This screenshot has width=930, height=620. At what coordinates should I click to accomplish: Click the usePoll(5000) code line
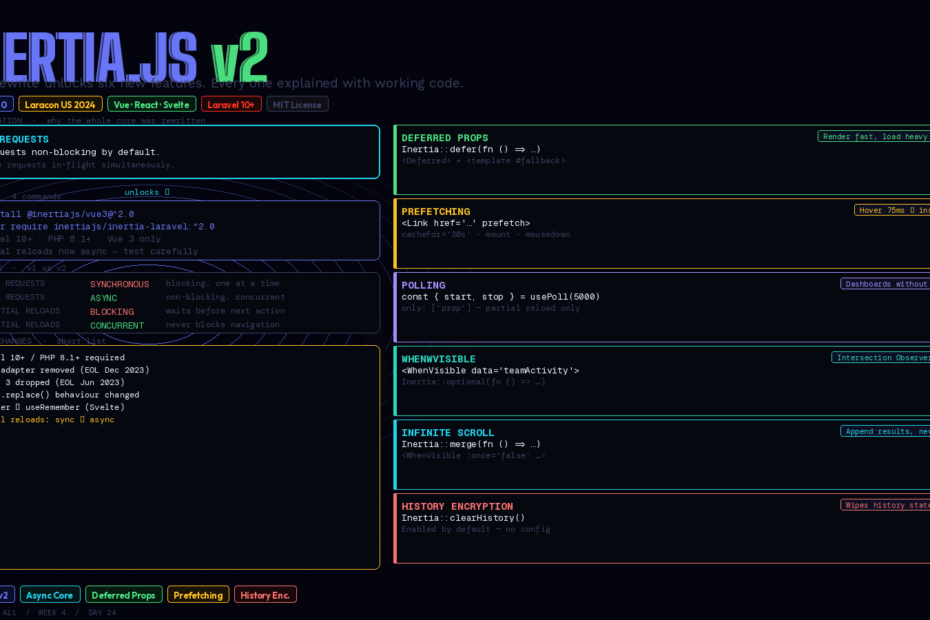click(x=500, y=297)
